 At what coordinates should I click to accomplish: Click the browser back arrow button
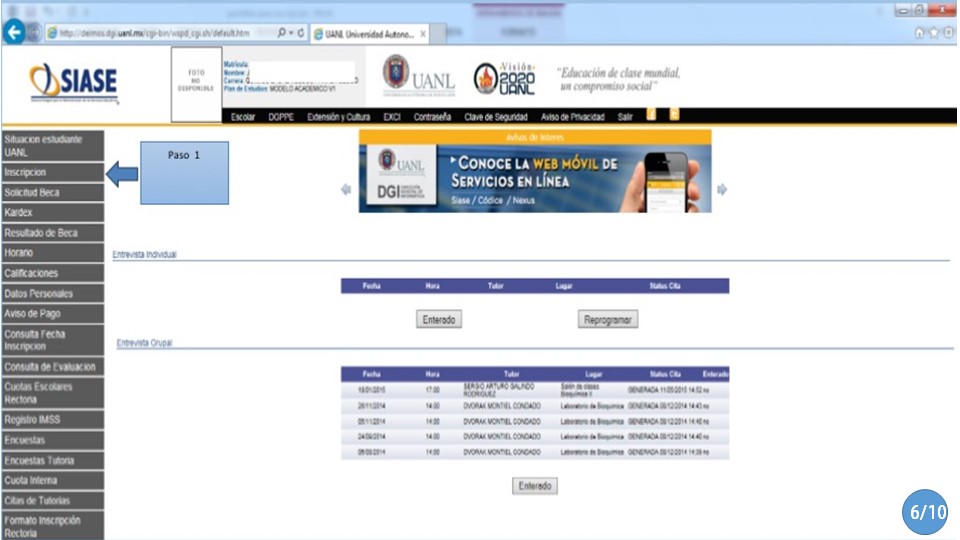point(13,32)
